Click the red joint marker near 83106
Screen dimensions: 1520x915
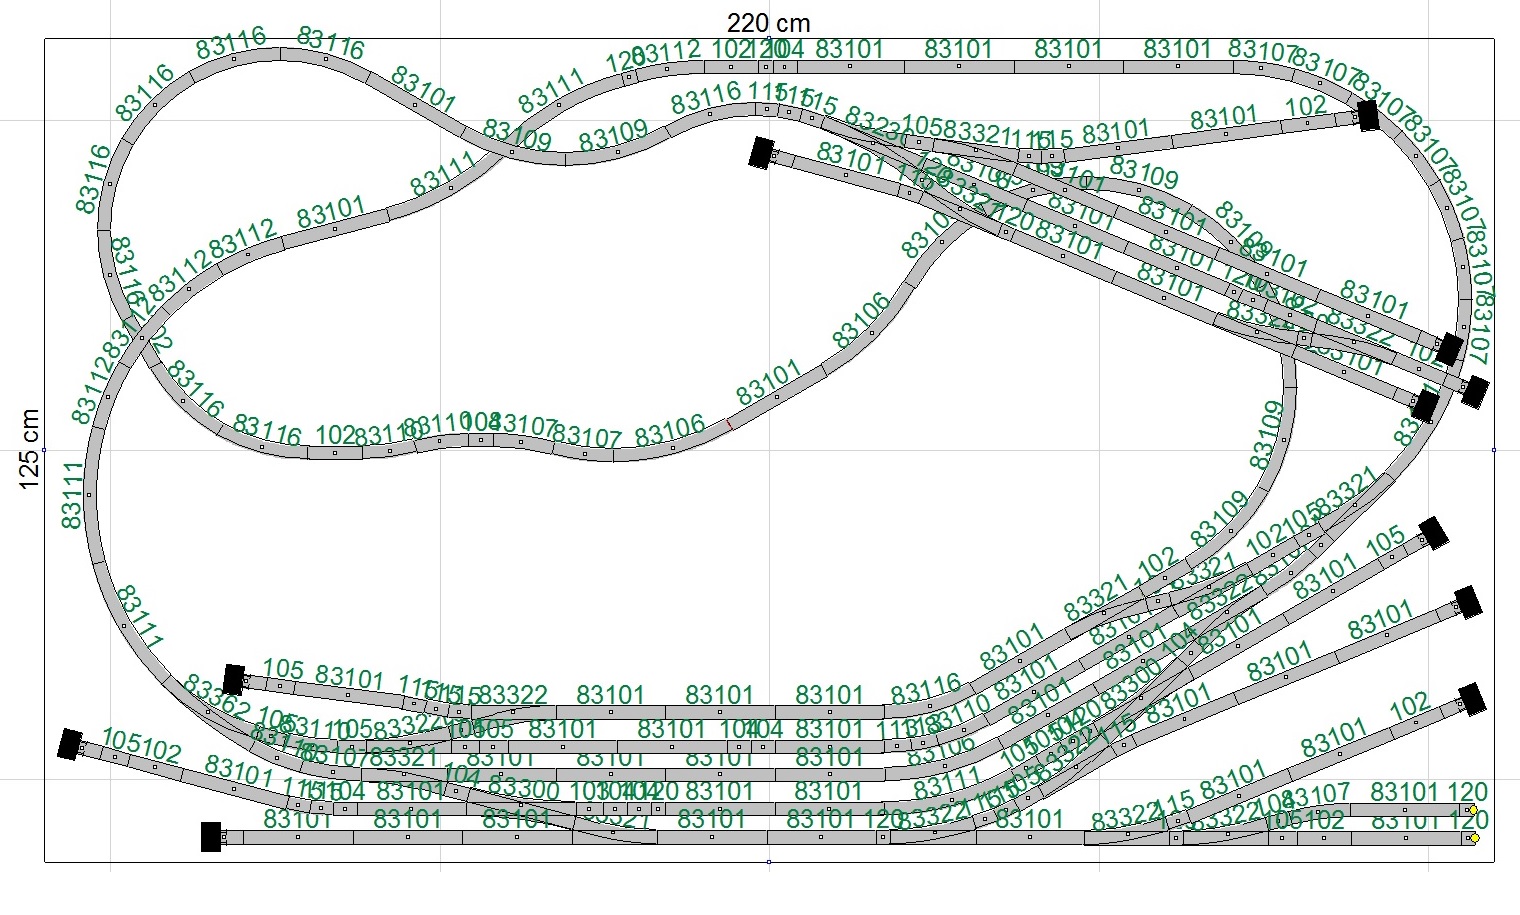click(x=729, y=424)
